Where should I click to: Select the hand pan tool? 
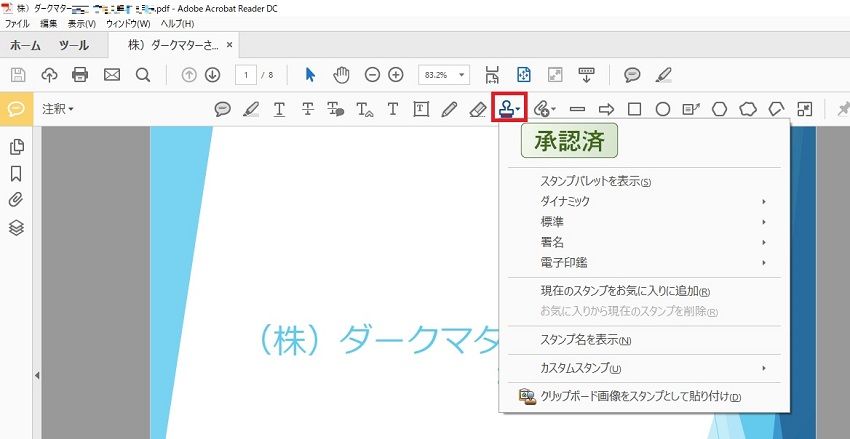(341, 75)
